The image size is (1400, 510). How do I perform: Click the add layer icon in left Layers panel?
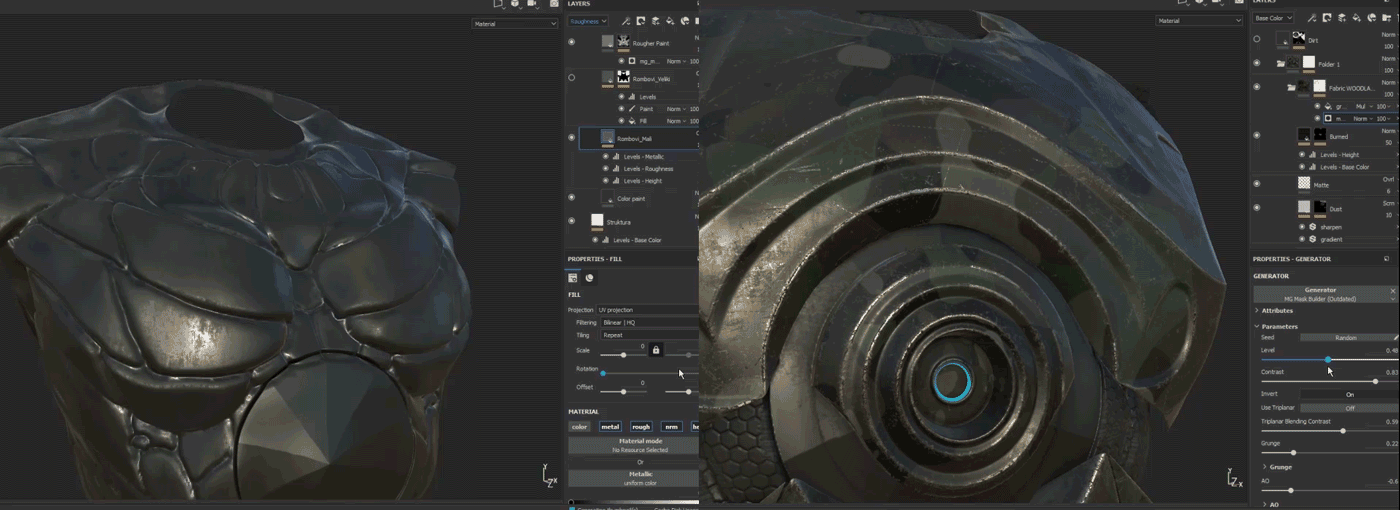point(656,20)
